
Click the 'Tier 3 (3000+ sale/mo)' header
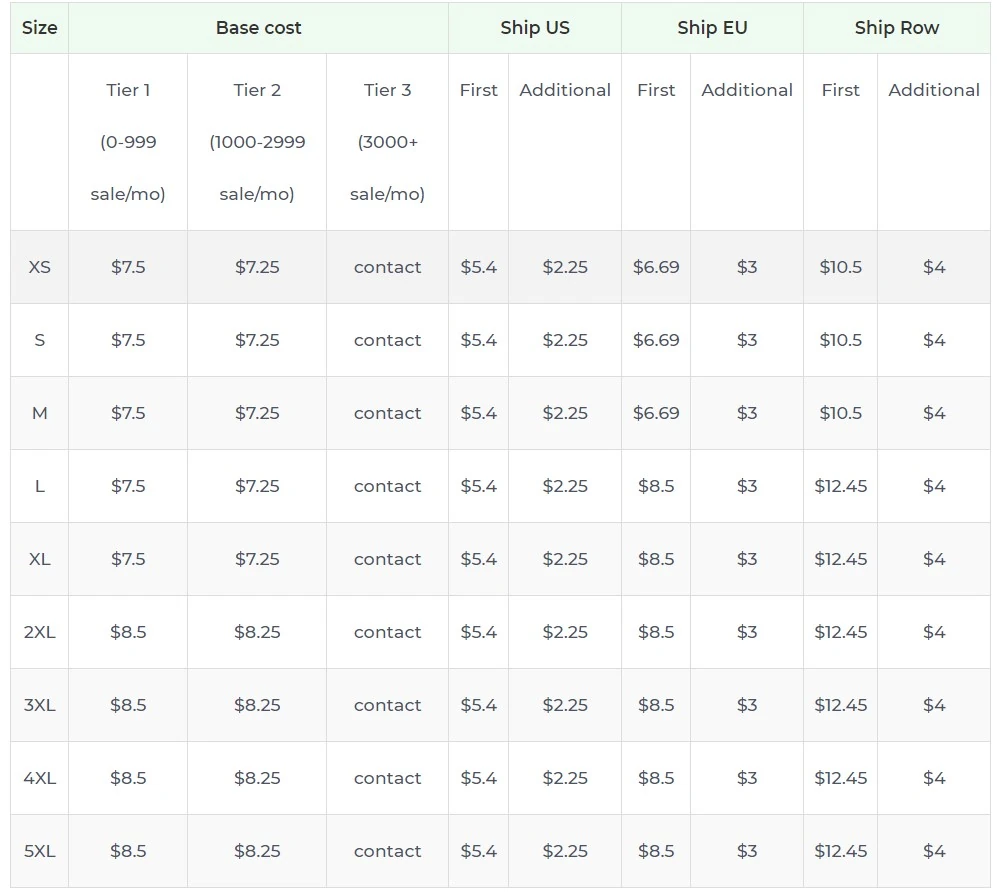tap(386, 142)
